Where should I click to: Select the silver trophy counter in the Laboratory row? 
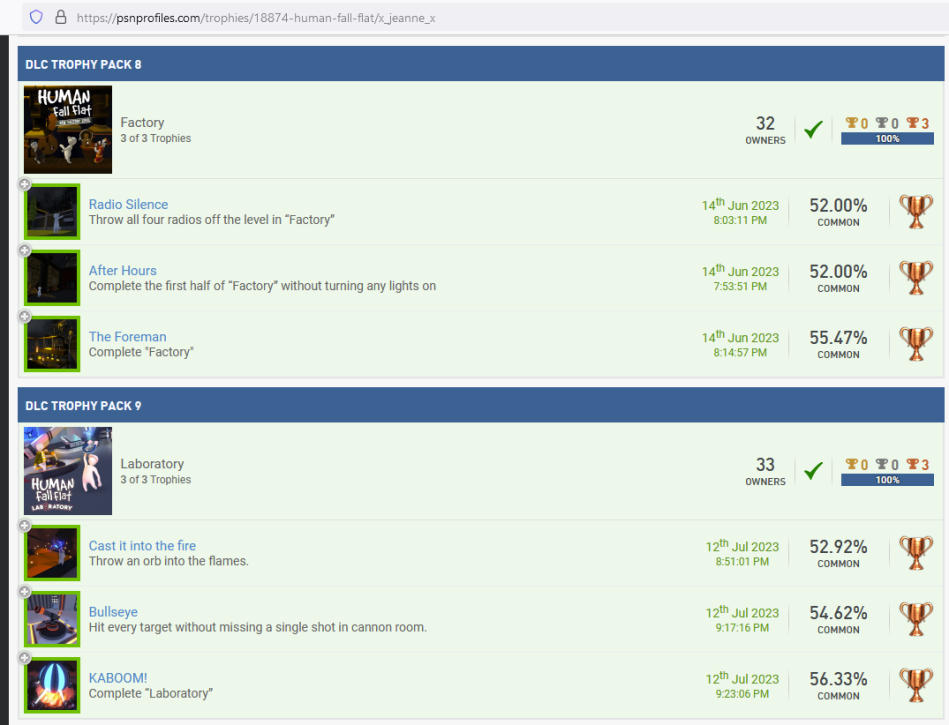point(886,464)
